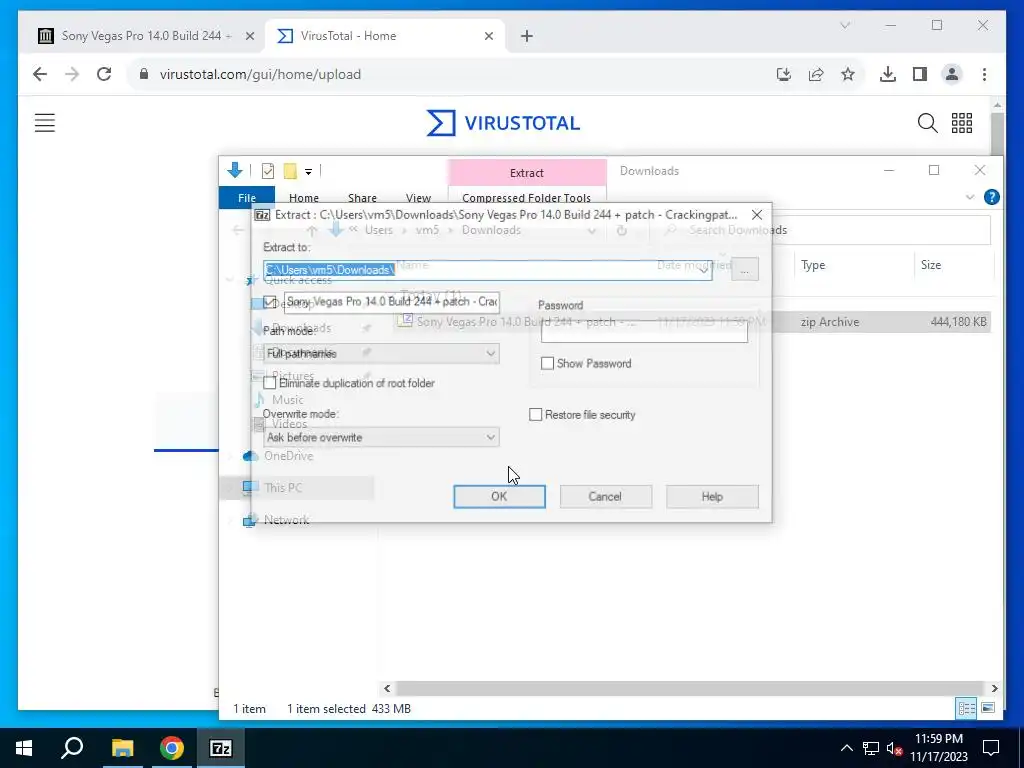Viewport: 1024px width, 768px height.
Task: Click Cancel in the 7-Zip Extract dialog
Action: pyautogui.click(x=605, y=496)
